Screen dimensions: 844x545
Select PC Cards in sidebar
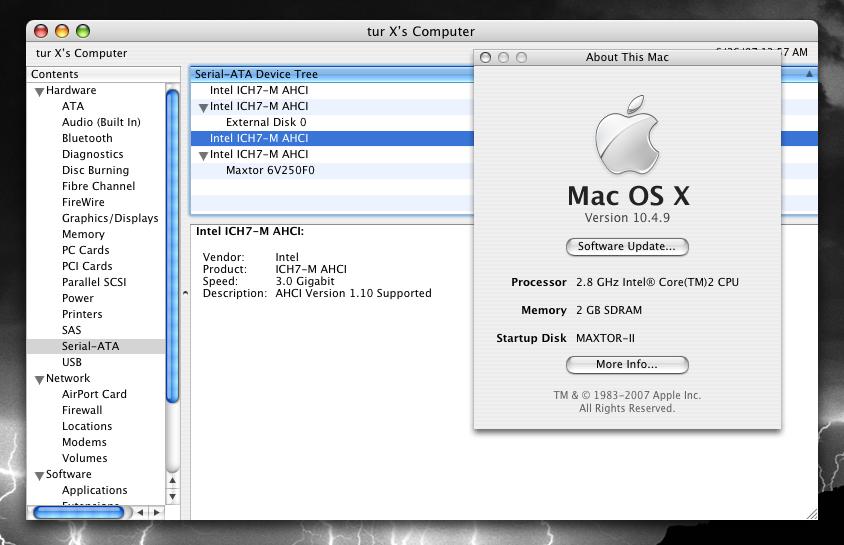(86, 250)
